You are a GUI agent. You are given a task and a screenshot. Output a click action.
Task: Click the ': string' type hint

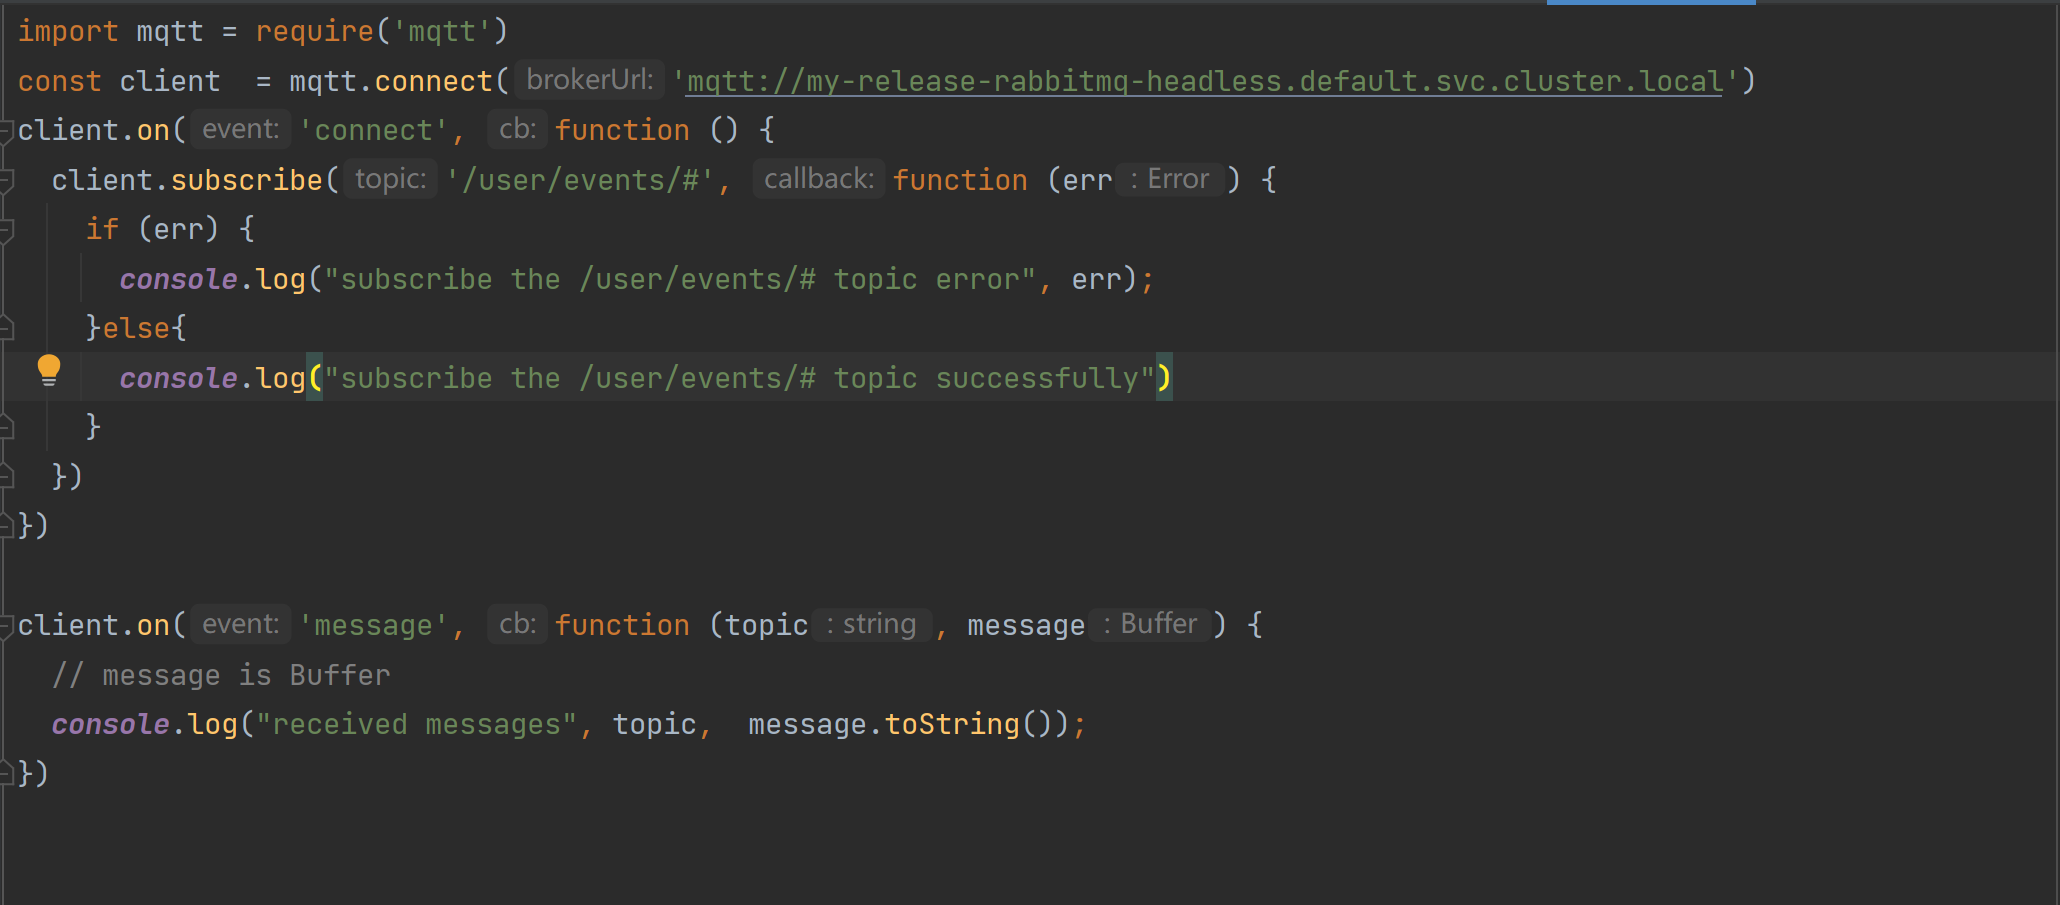(x=871, y=624)
